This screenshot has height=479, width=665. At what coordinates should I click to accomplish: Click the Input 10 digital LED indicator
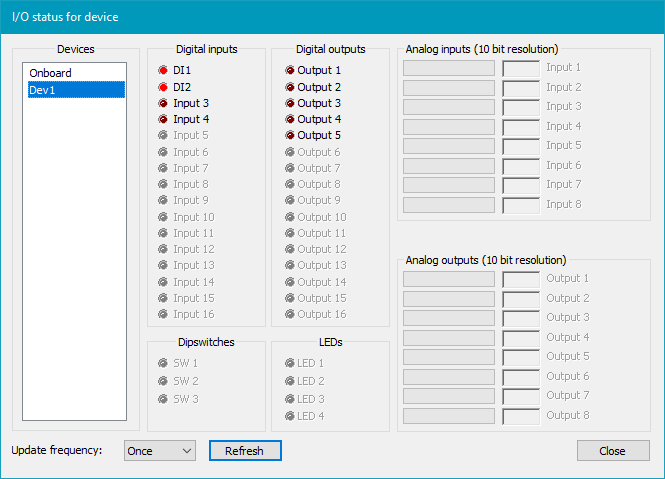[x=163, y=217]
